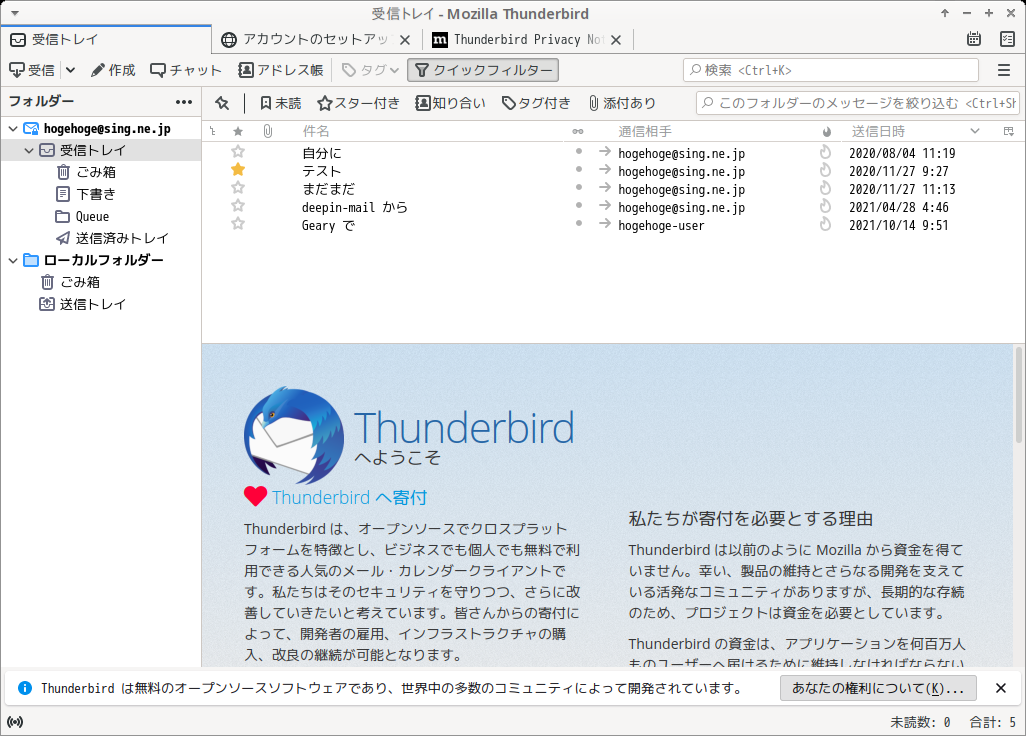
Task: Star the Geary で message
Action: tap(238, 224)
